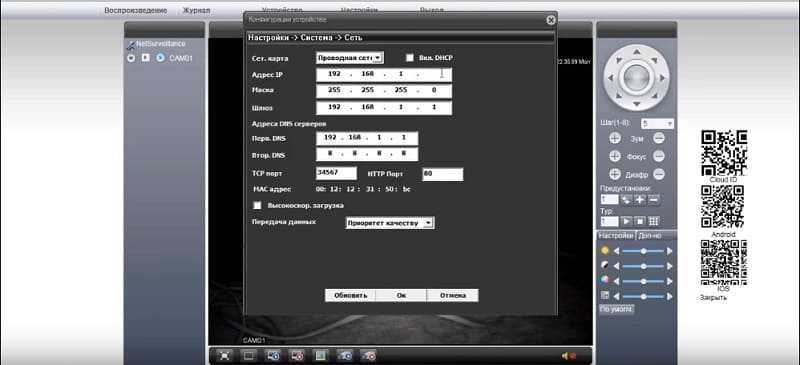The height and width of the screenshot is (365, 800).
Task: Click left arrow of contrast slider
Action: [616, 266]
